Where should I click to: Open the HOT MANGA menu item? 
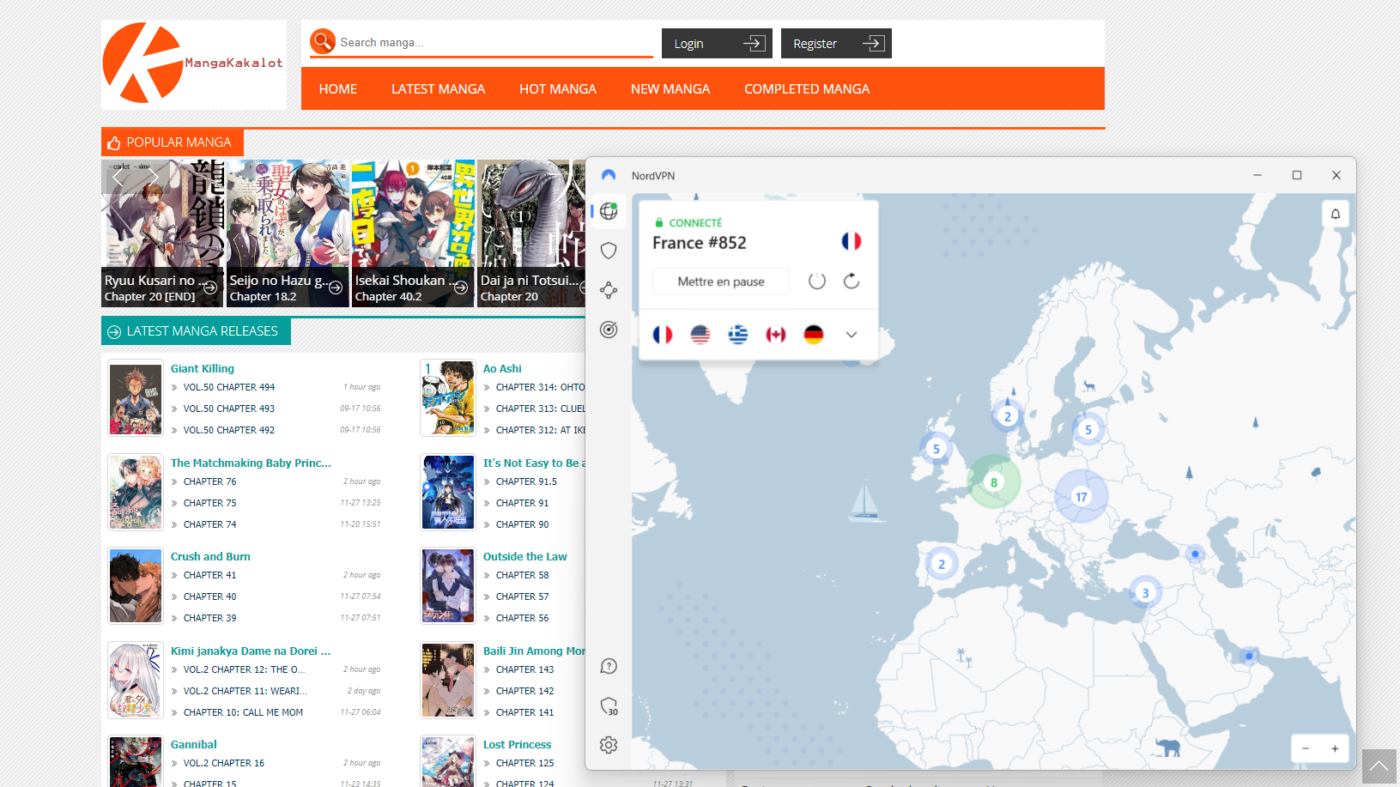coord(558,89)
